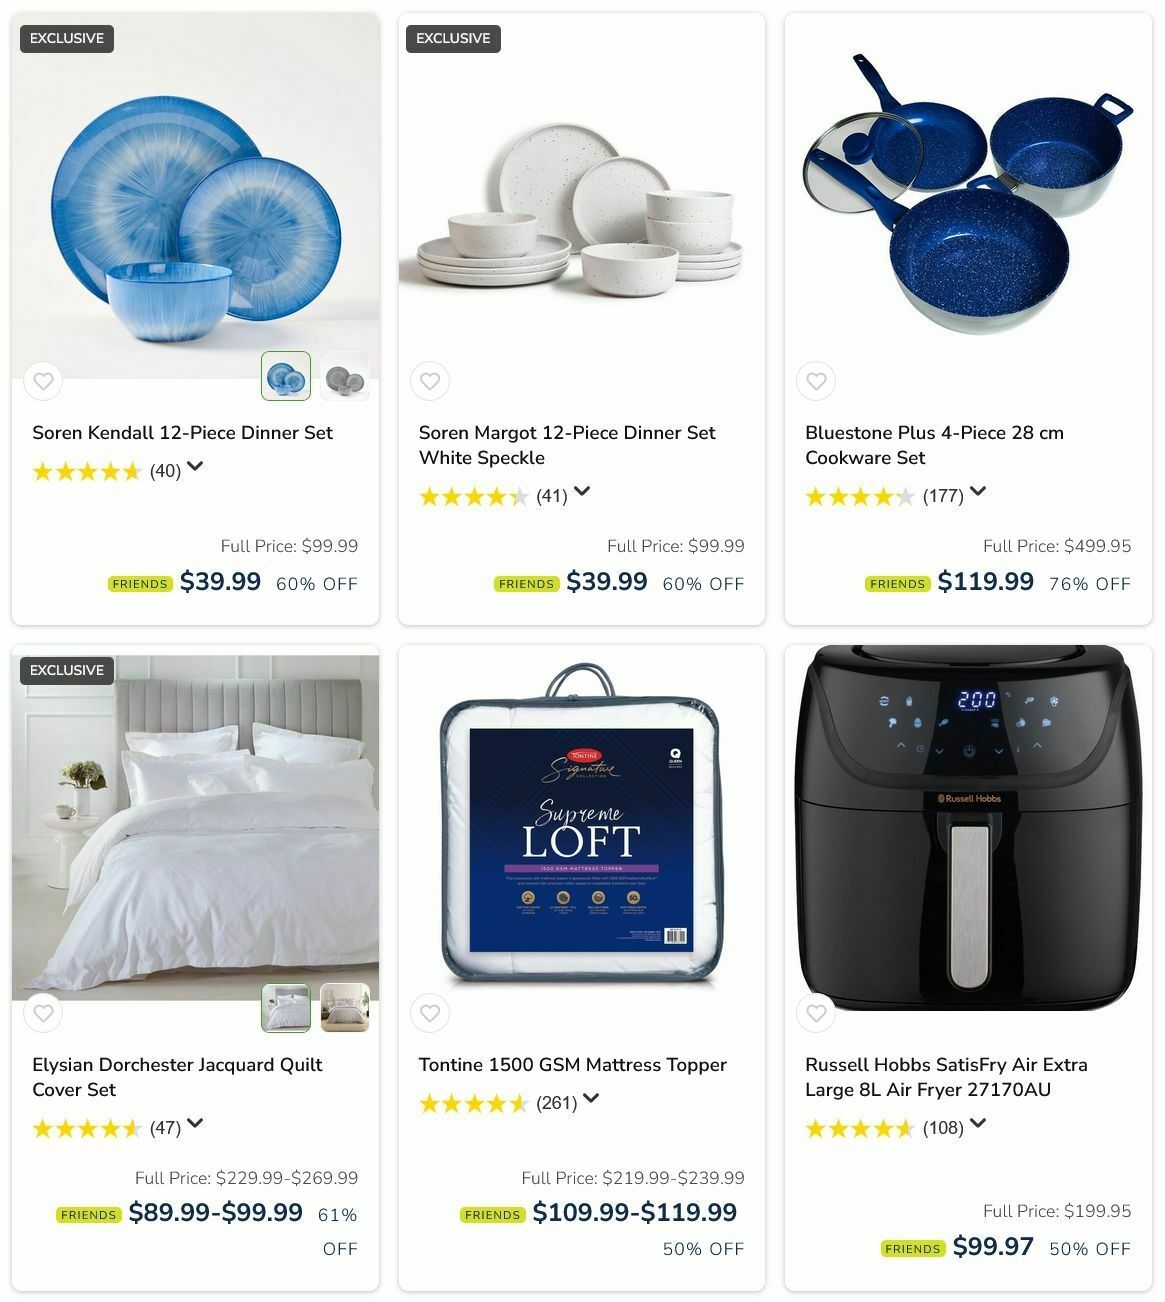Pick the white Elysian quilt cover swatch
1165x1302 pixels.
(286, 1008)
